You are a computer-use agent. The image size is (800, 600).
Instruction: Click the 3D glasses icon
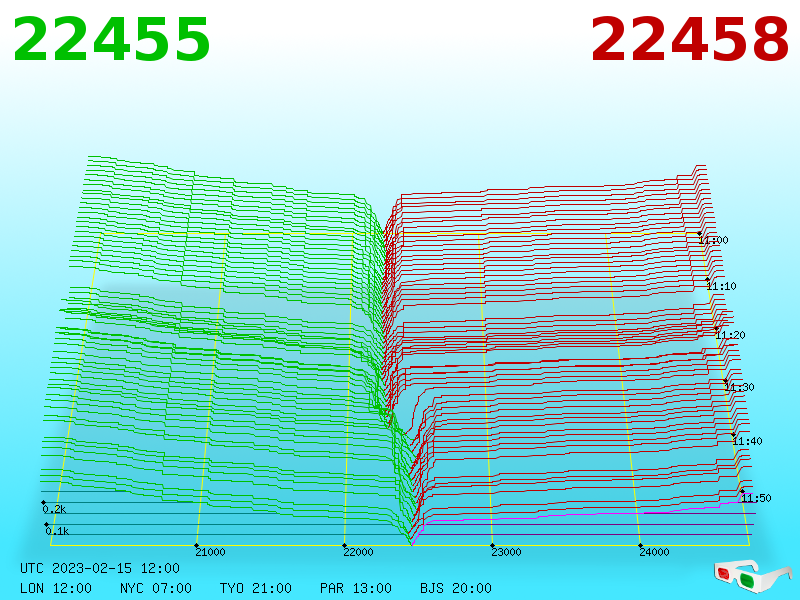click(x=751, y=576)
